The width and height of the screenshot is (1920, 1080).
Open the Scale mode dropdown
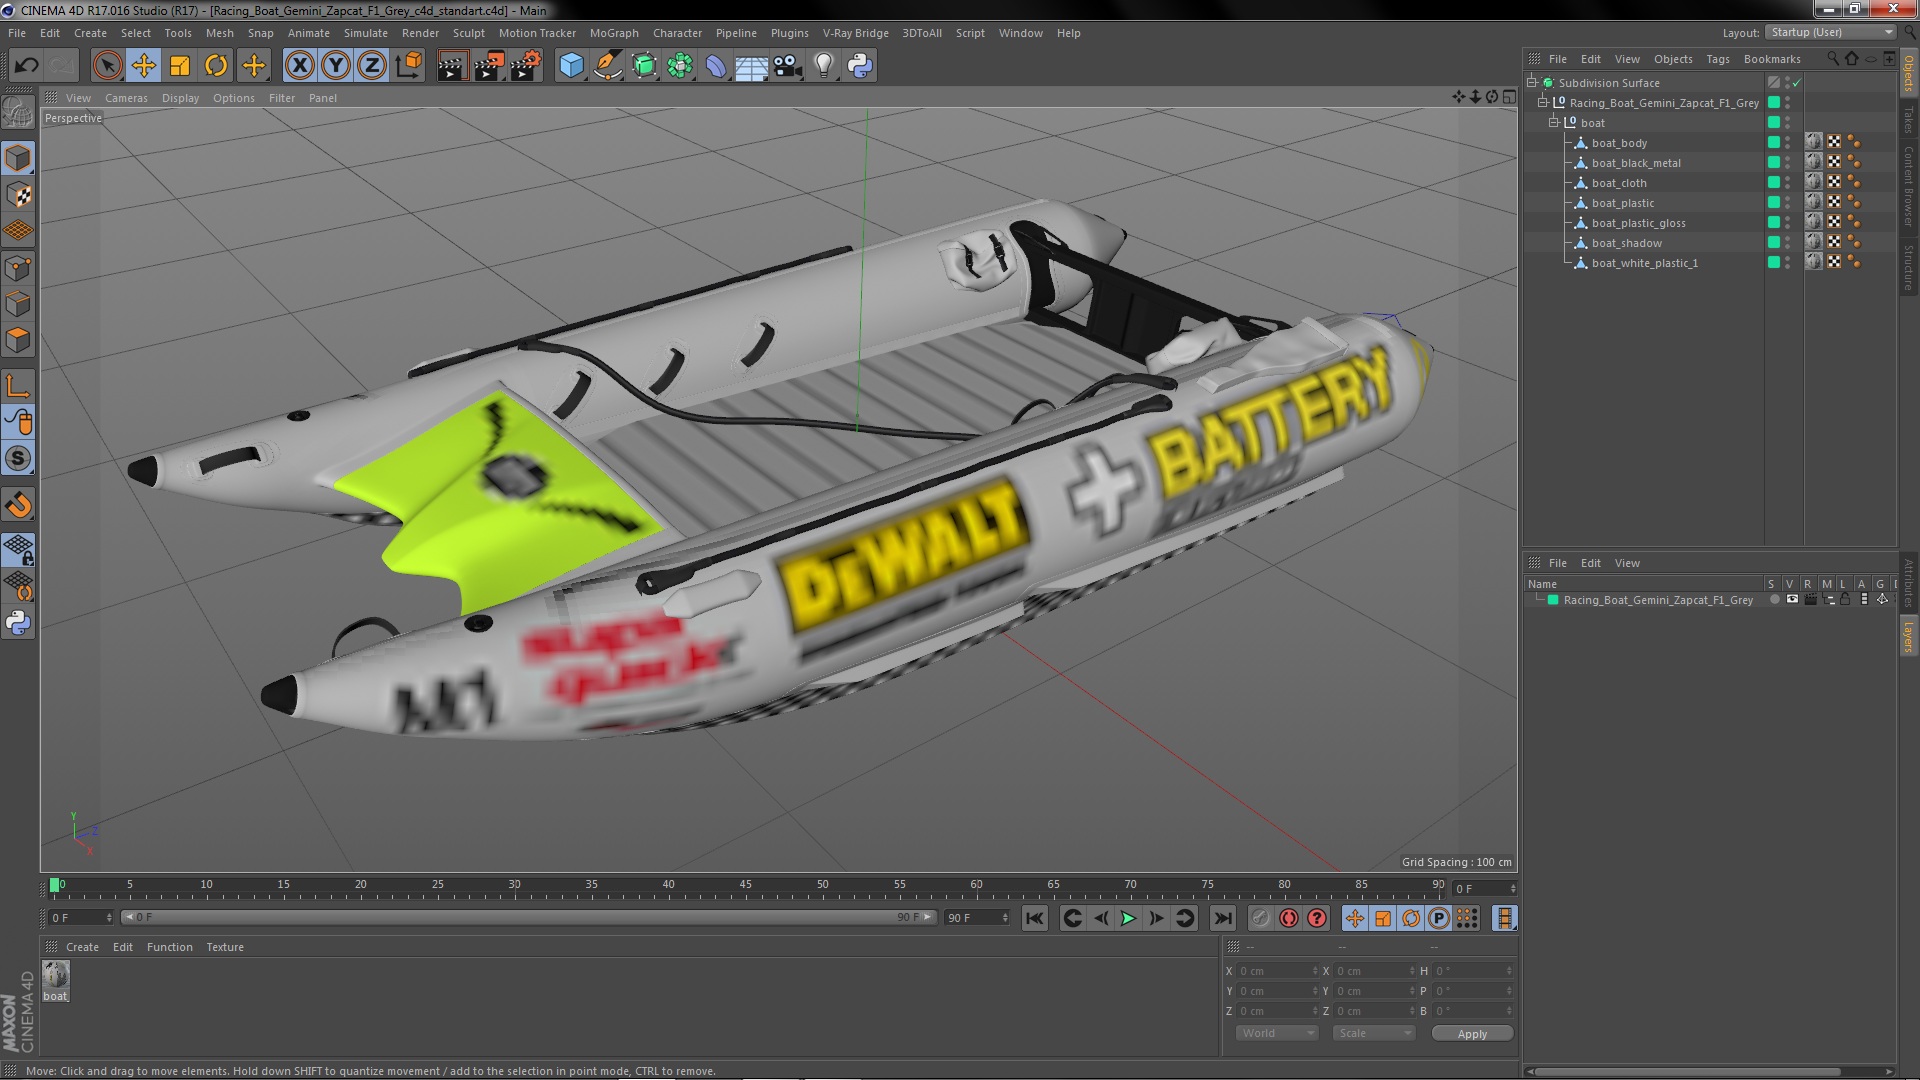click(x=1374, y=1033)
